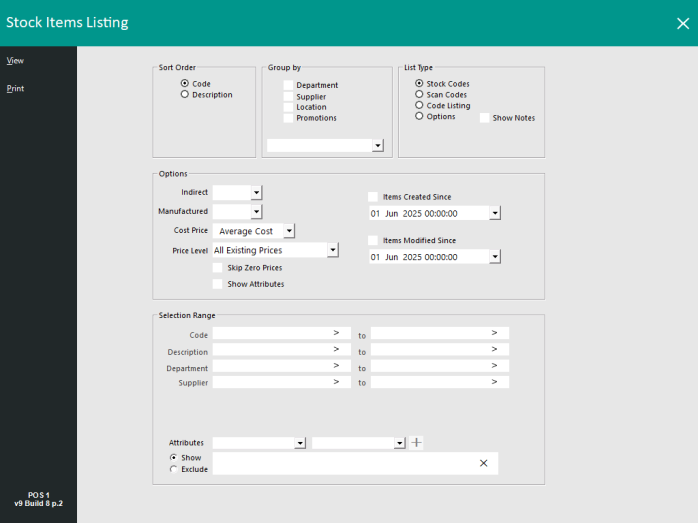Enable Items Modified Since checkbox
The width and height of the screenshot is (698, 524).
pyautogui.click(x=373, y=240)
